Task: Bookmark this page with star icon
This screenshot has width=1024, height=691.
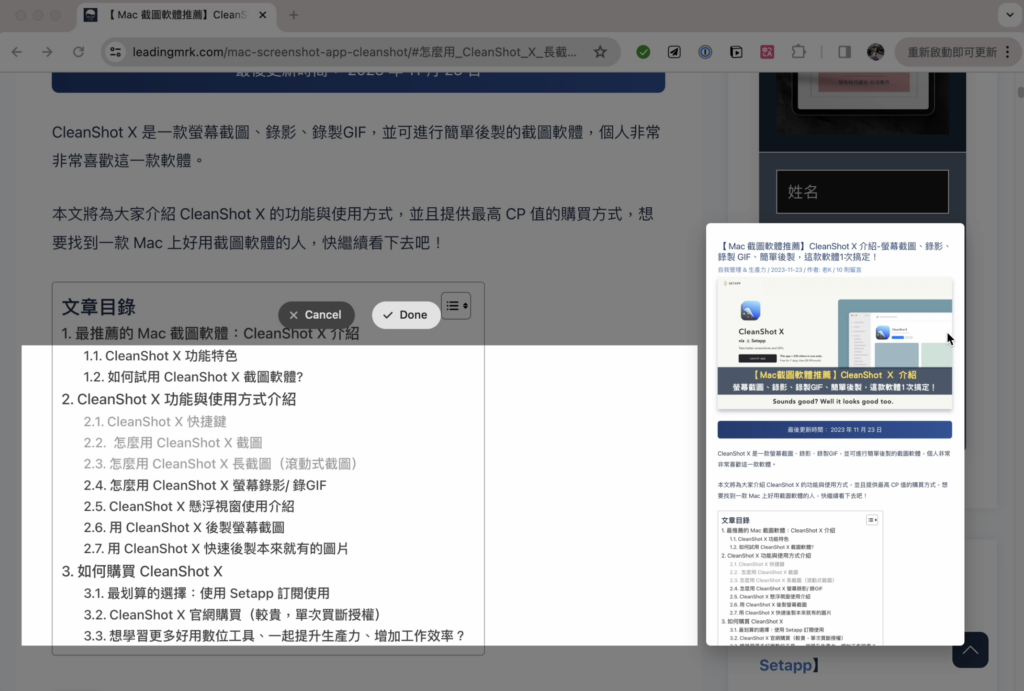Action: (600, 52)
